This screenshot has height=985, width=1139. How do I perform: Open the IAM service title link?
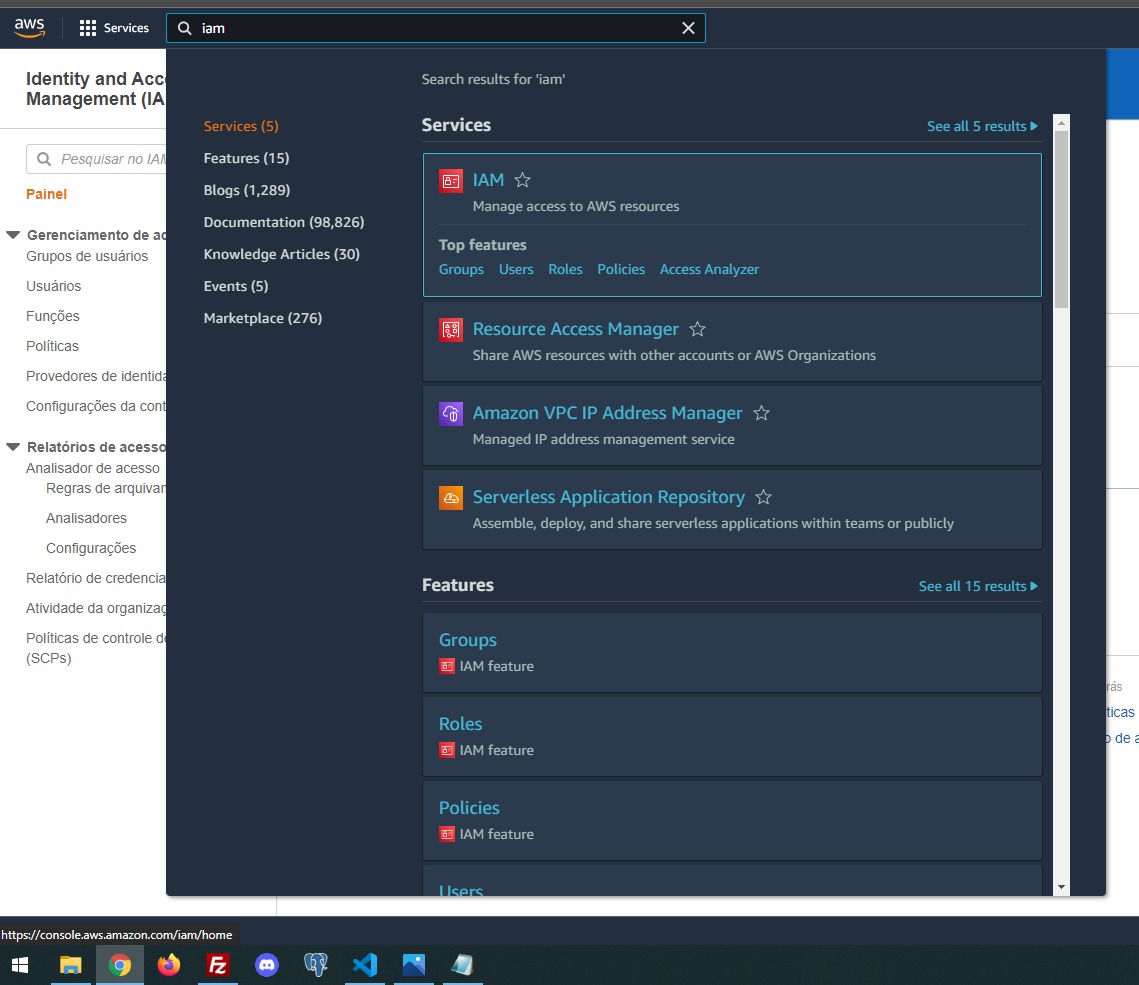click(x=488, y=180)
